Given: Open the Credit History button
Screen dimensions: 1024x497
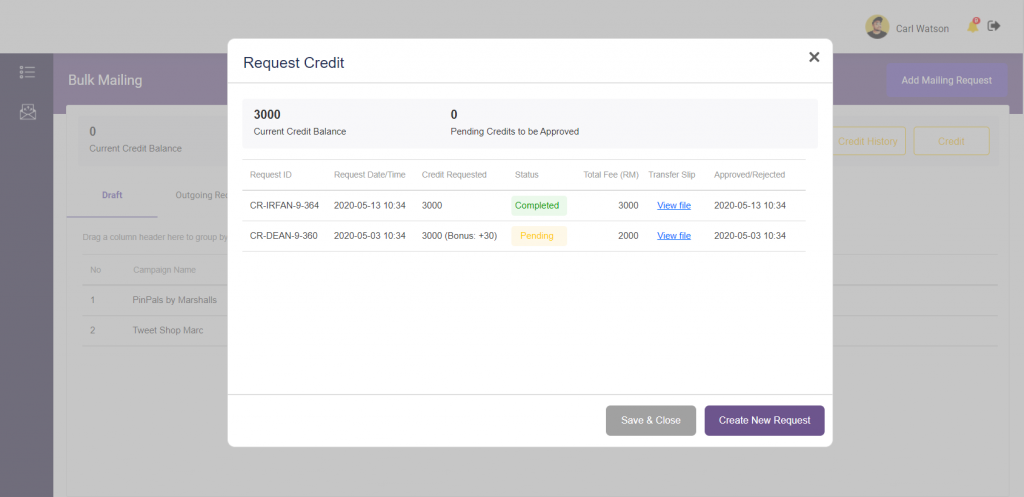Looking at the screenshot, I should click(x=868, y=141).
